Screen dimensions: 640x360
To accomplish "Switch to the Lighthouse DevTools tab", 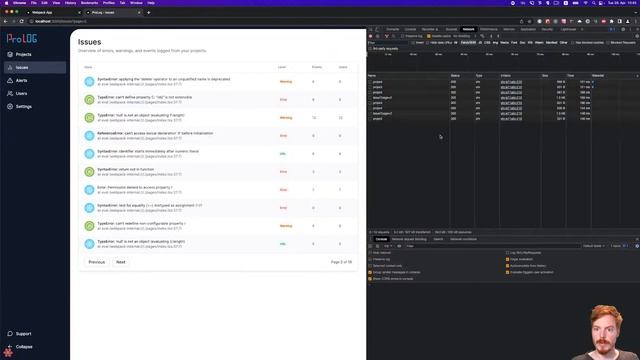I will pos(568,29).
